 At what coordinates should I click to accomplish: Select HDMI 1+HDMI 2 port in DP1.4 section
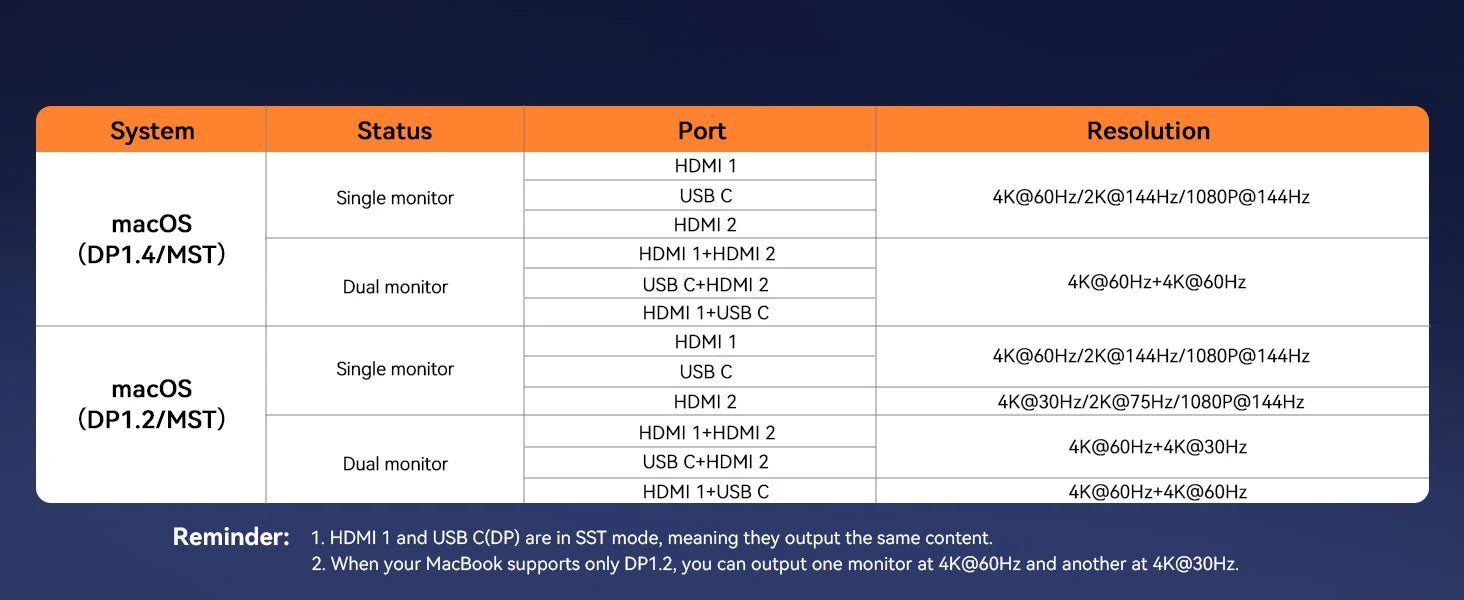click(x=706, y=254)
